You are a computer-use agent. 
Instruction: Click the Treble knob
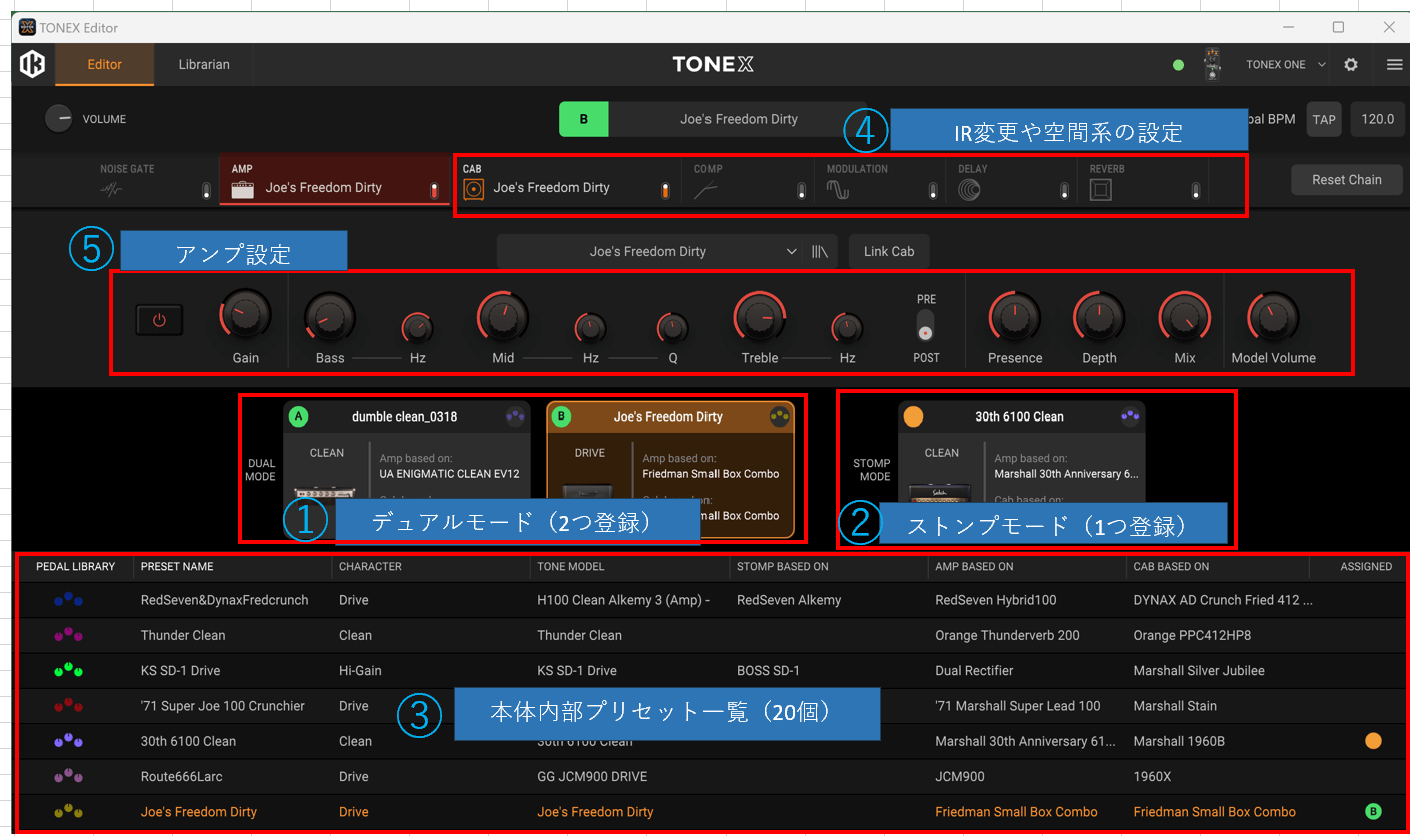(x=759, y=318)
